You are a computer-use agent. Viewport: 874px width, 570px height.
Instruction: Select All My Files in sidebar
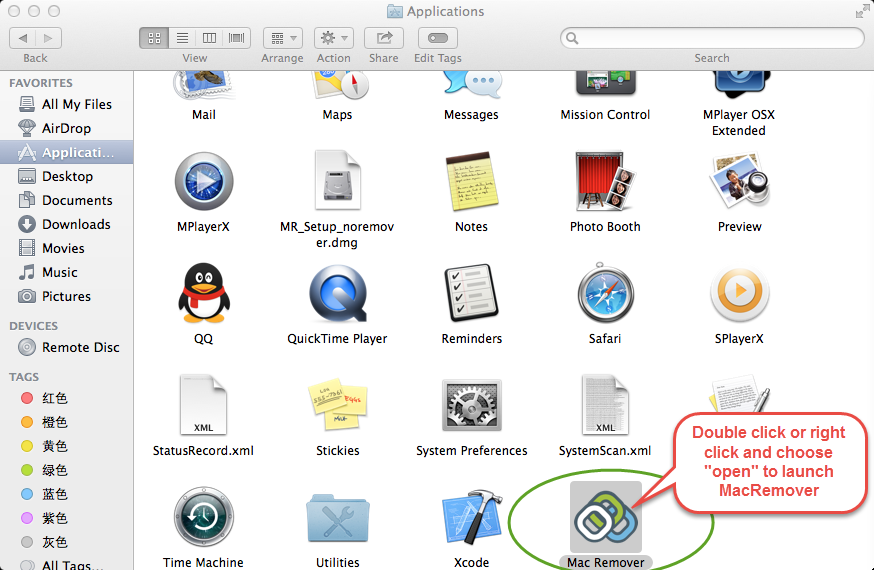coord(66,104)
